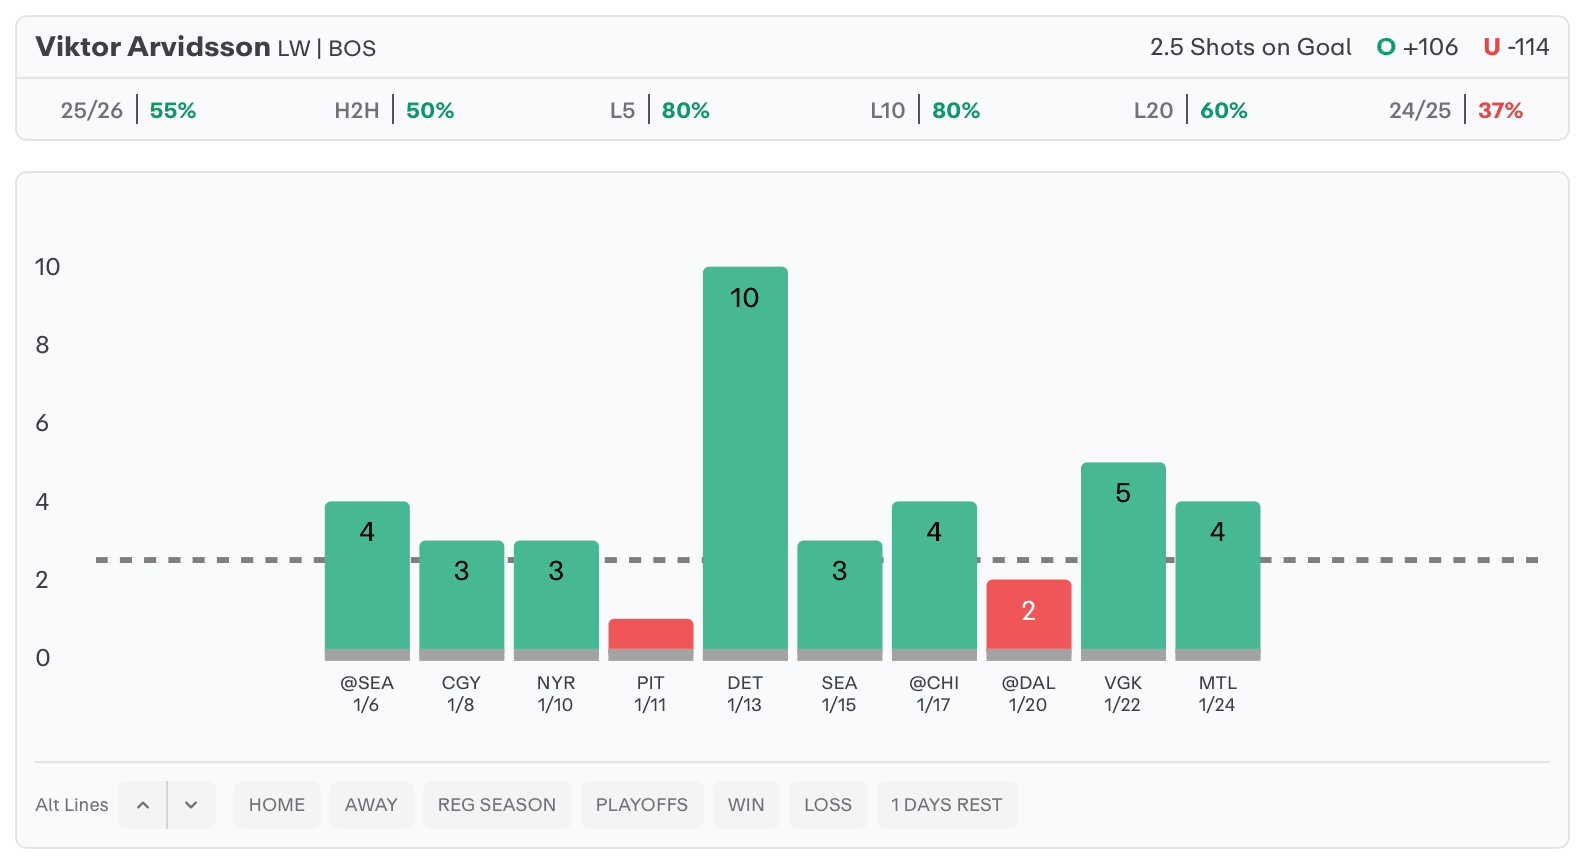
Task: Open the L10 hit rate stat
Action: click(x=925, y=110)
